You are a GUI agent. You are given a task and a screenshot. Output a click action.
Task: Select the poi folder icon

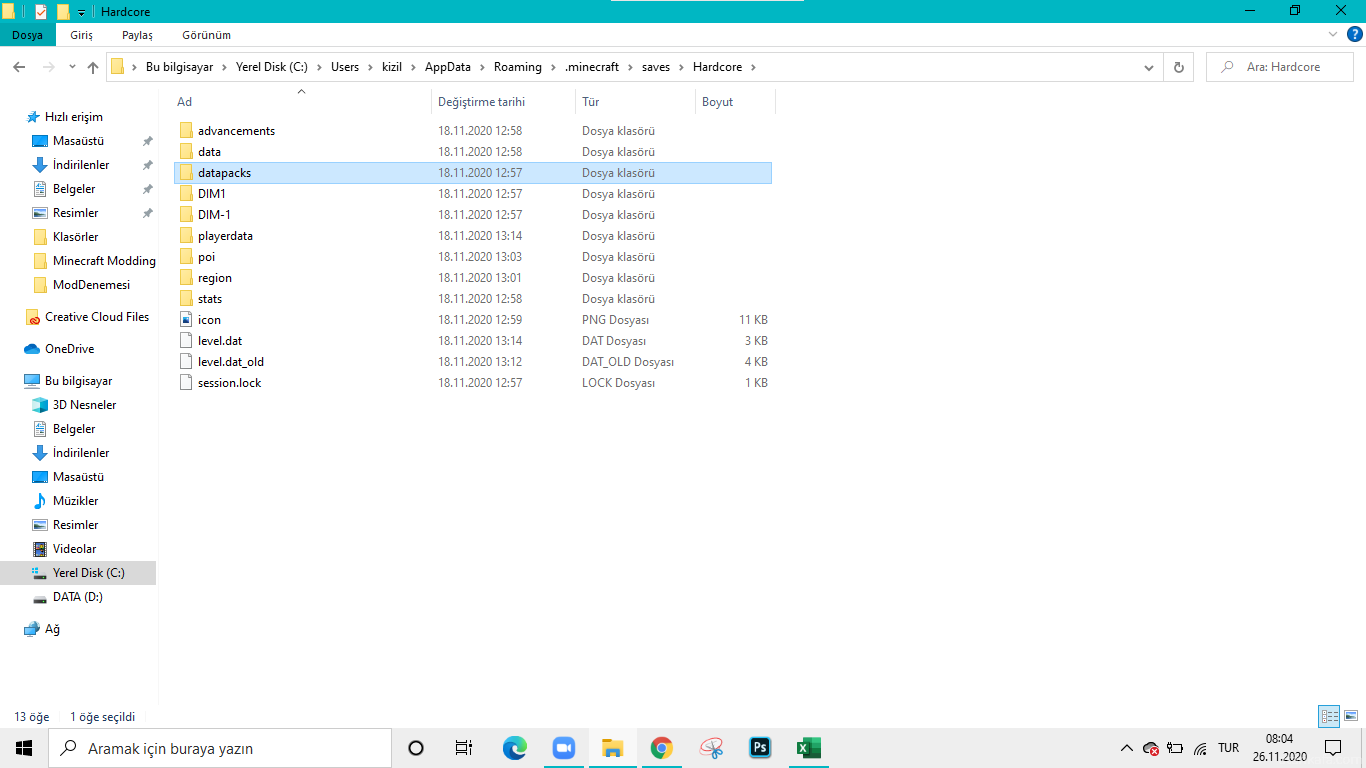coord(186,257)
